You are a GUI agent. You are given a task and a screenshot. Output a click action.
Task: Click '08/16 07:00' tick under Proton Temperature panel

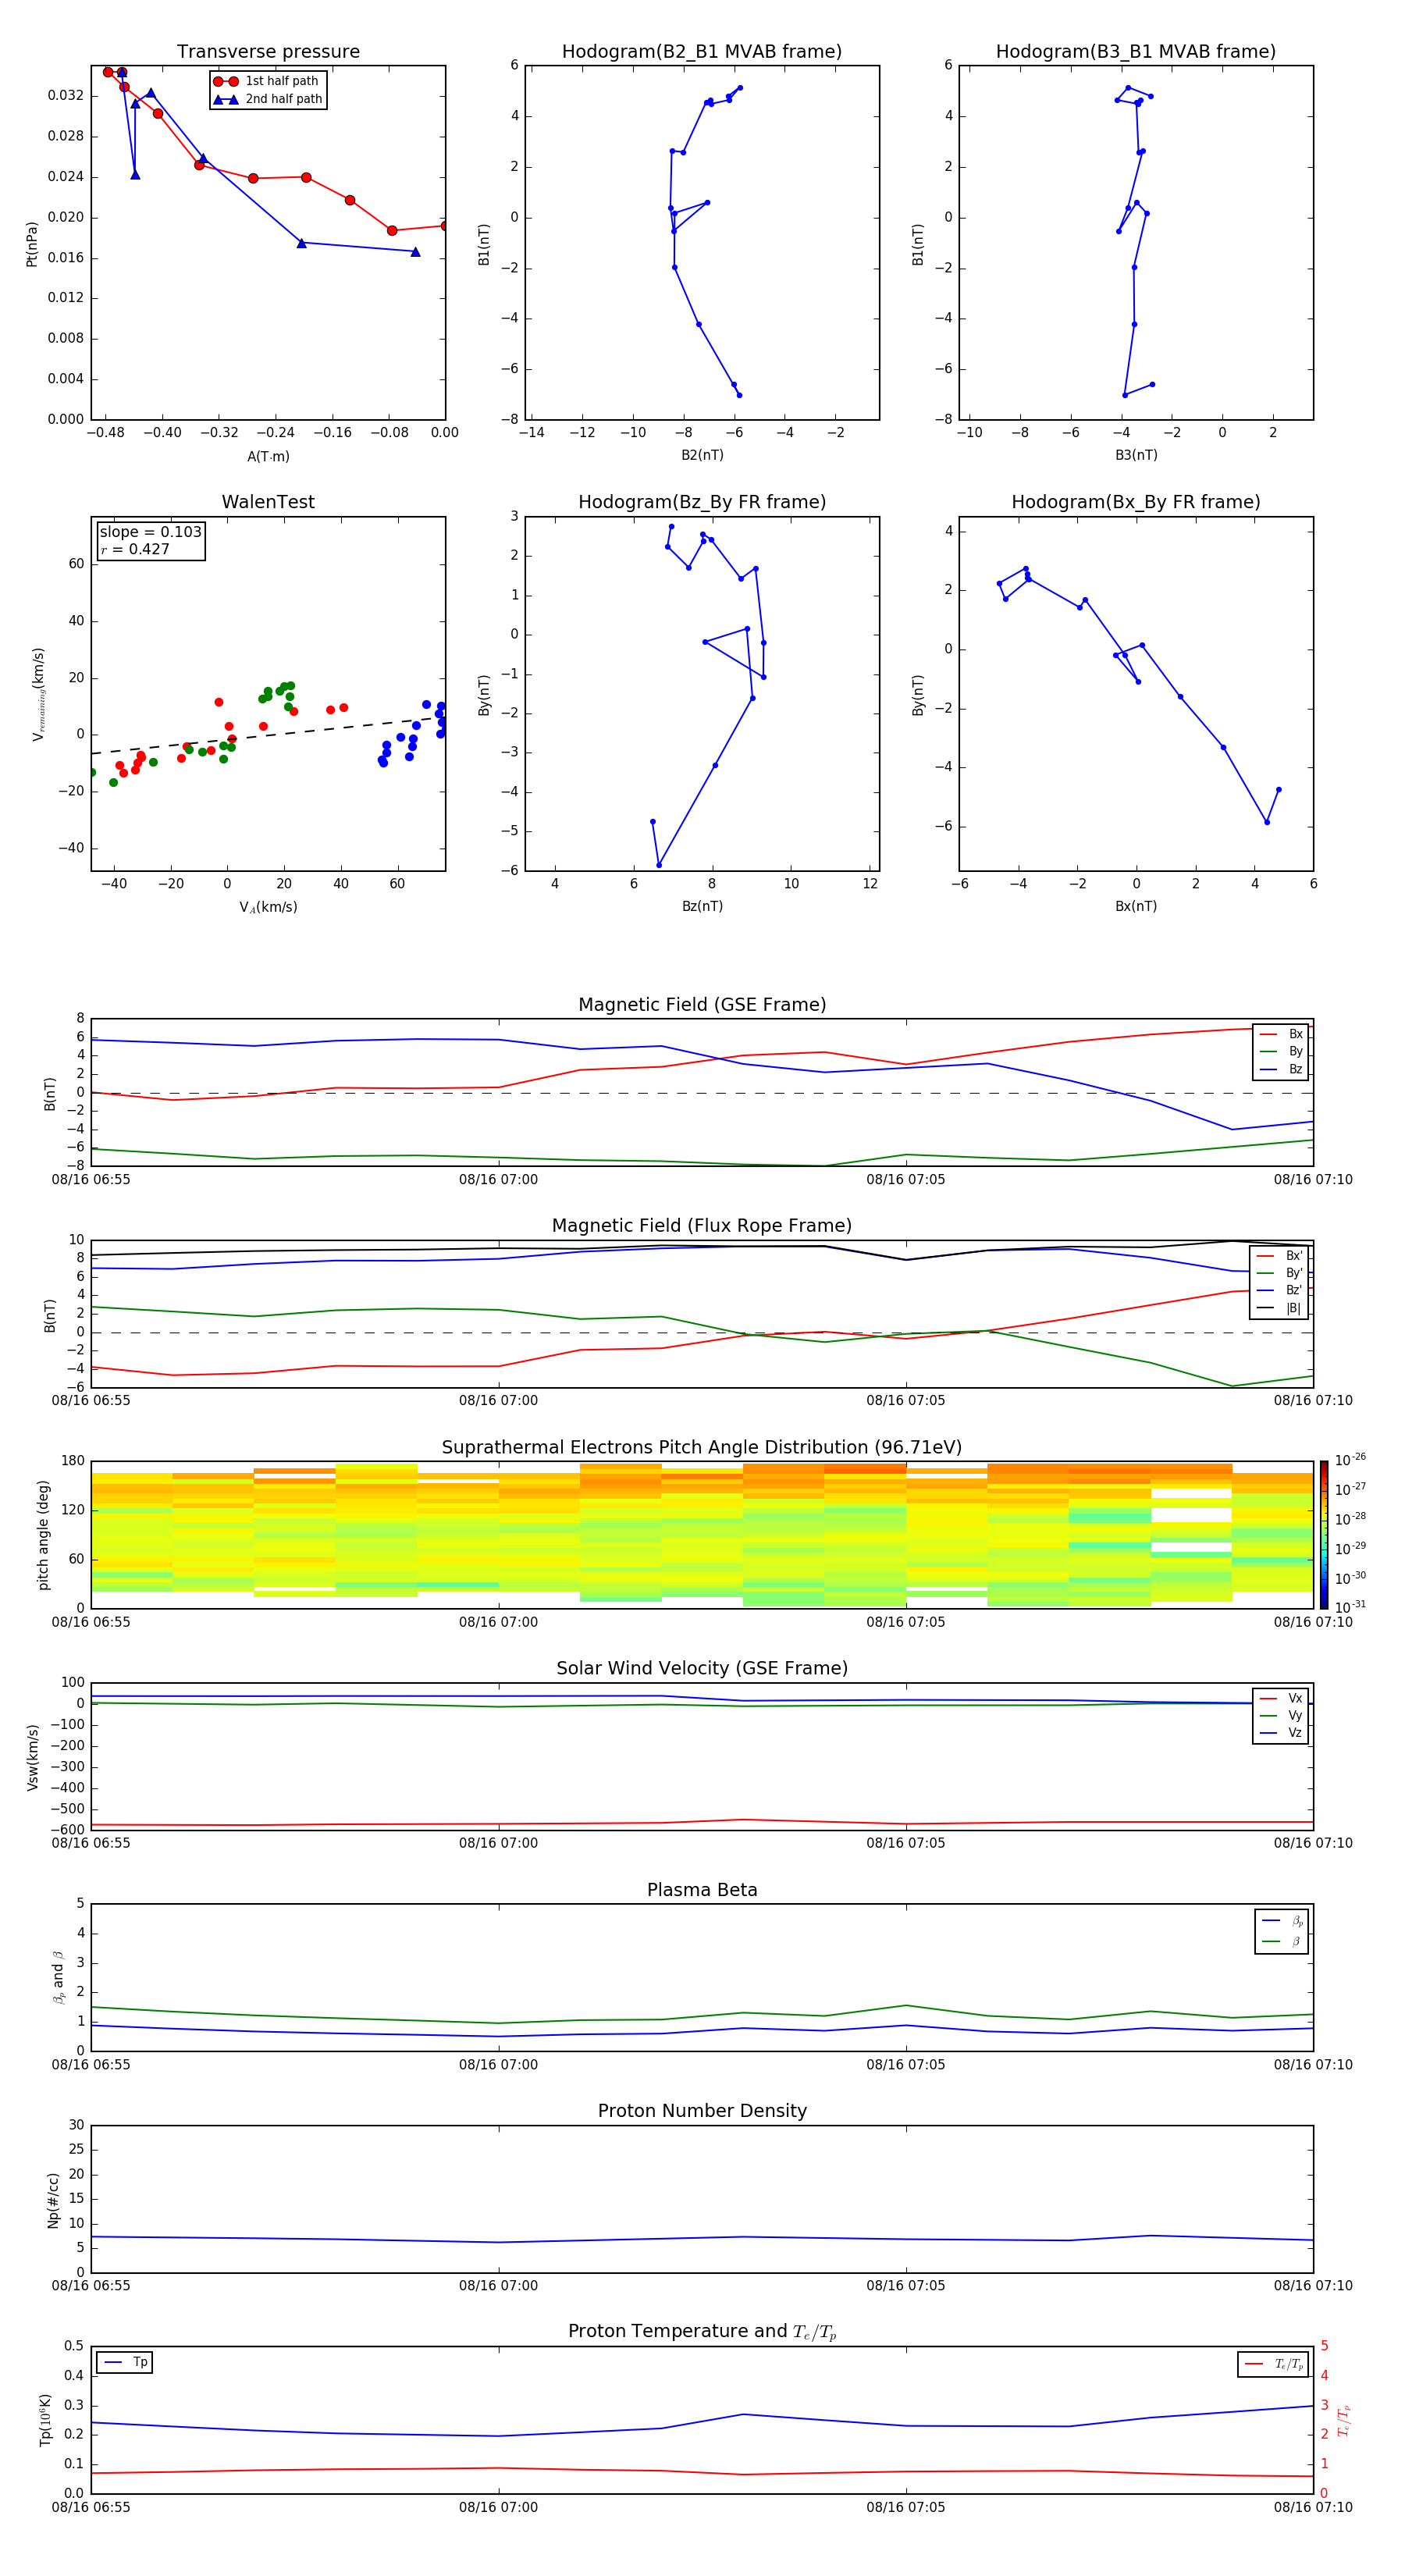click(x=499, y=2507)
